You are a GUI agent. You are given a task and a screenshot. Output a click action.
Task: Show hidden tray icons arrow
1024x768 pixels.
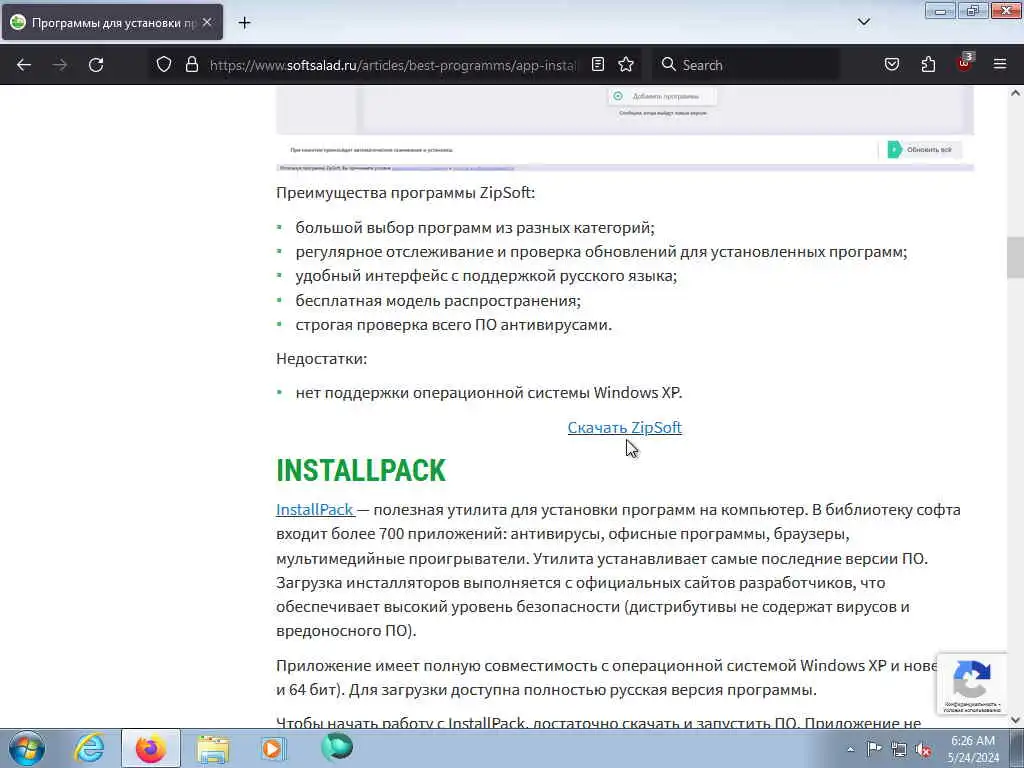tap(850, 749)
